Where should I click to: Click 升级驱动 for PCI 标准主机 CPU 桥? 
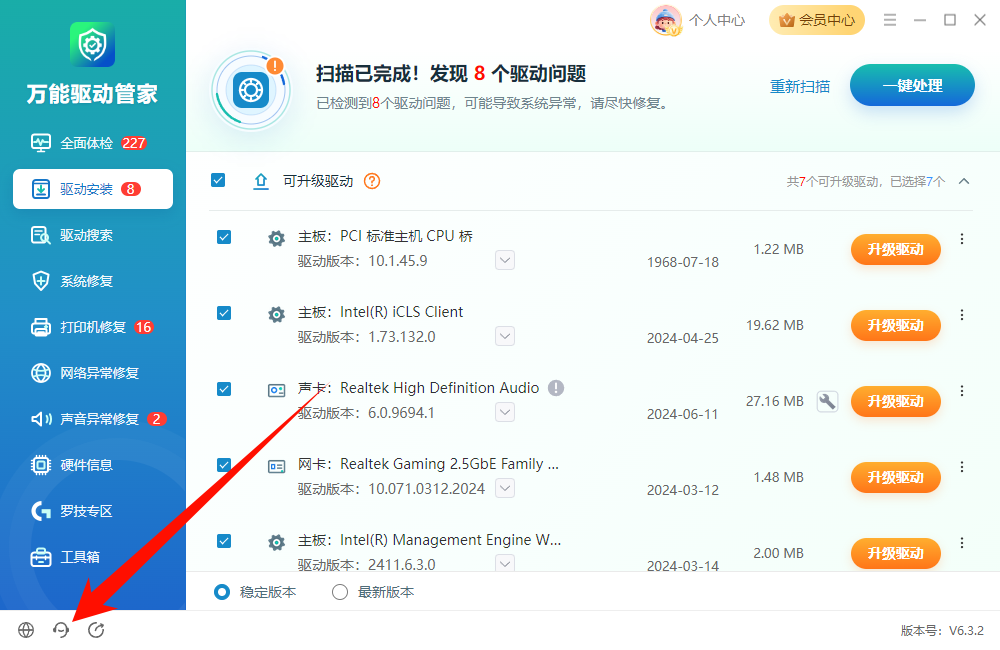pyautogui.click(x=895, y=249)
